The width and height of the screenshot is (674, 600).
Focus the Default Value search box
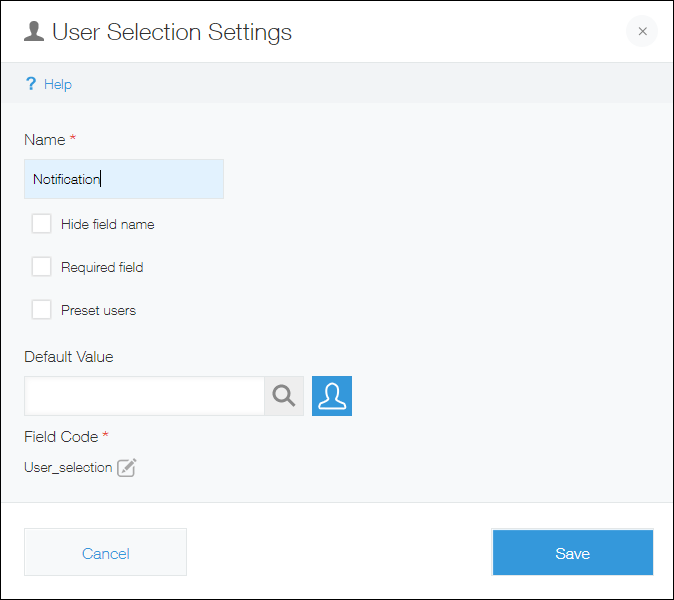pyautogui.click(x=144, y=396)
